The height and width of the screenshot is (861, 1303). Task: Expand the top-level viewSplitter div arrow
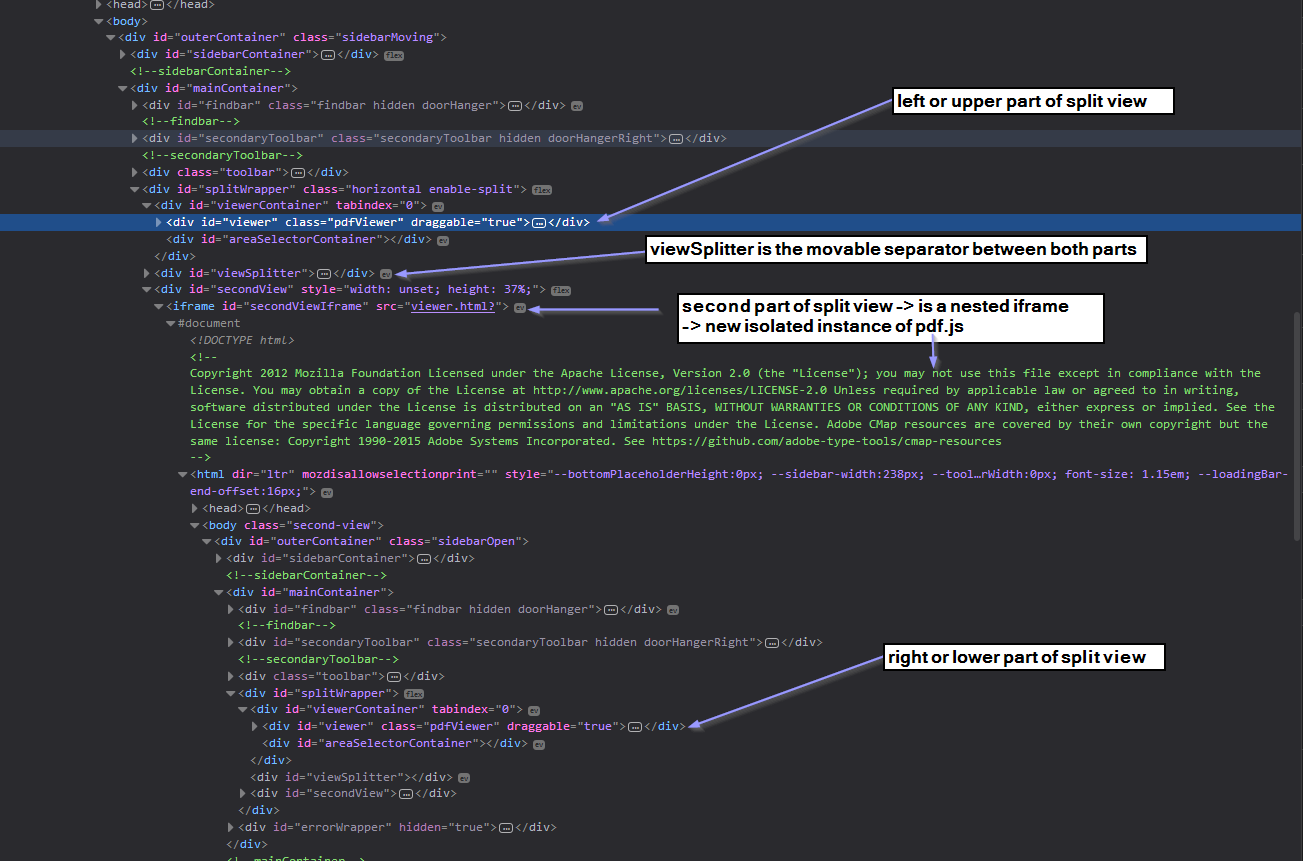click(147, 273)
